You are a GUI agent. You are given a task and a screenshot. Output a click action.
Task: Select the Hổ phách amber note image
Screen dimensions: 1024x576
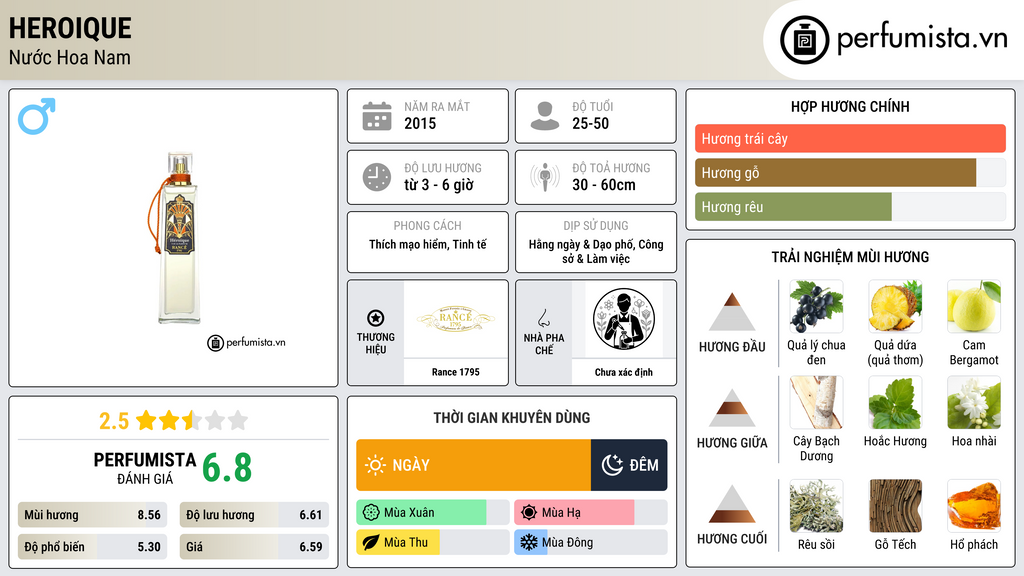tap(974, 506)
